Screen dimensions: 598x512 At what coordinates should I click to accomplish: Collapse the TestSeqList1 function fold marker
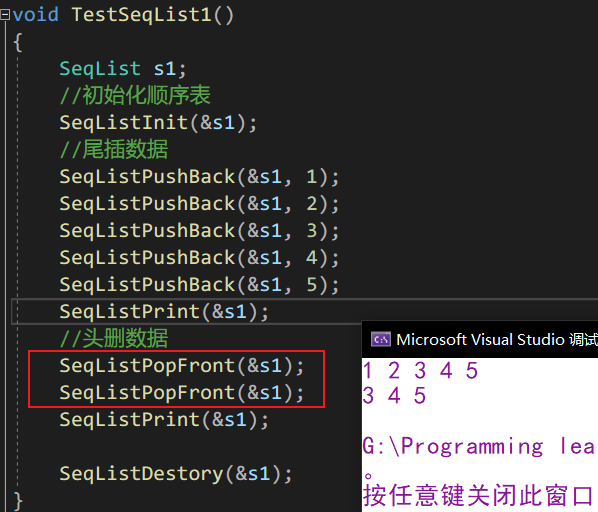[5, 15]
